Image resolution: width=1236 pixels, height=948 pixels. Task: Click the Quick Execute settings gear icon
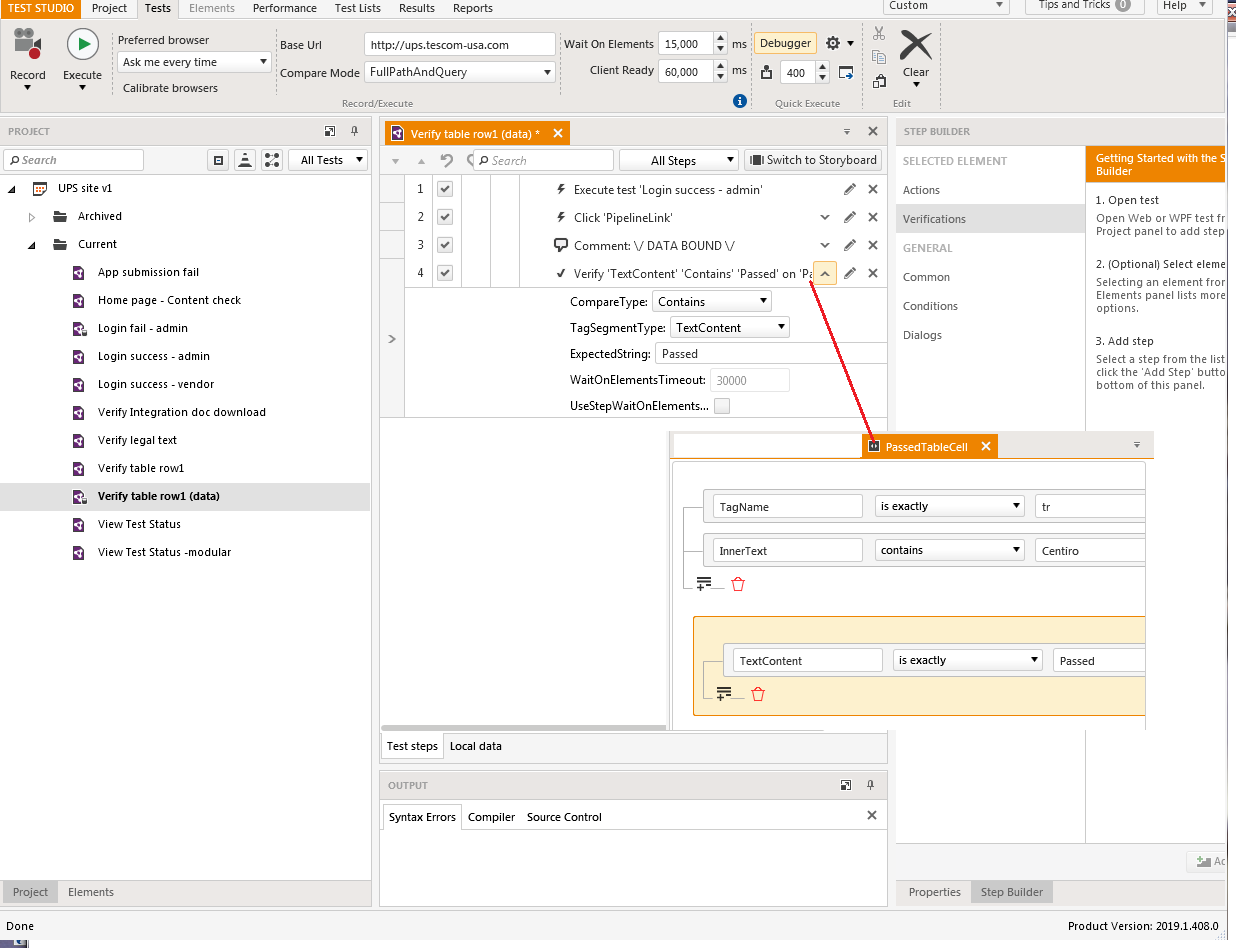click(x=833, y=43)
